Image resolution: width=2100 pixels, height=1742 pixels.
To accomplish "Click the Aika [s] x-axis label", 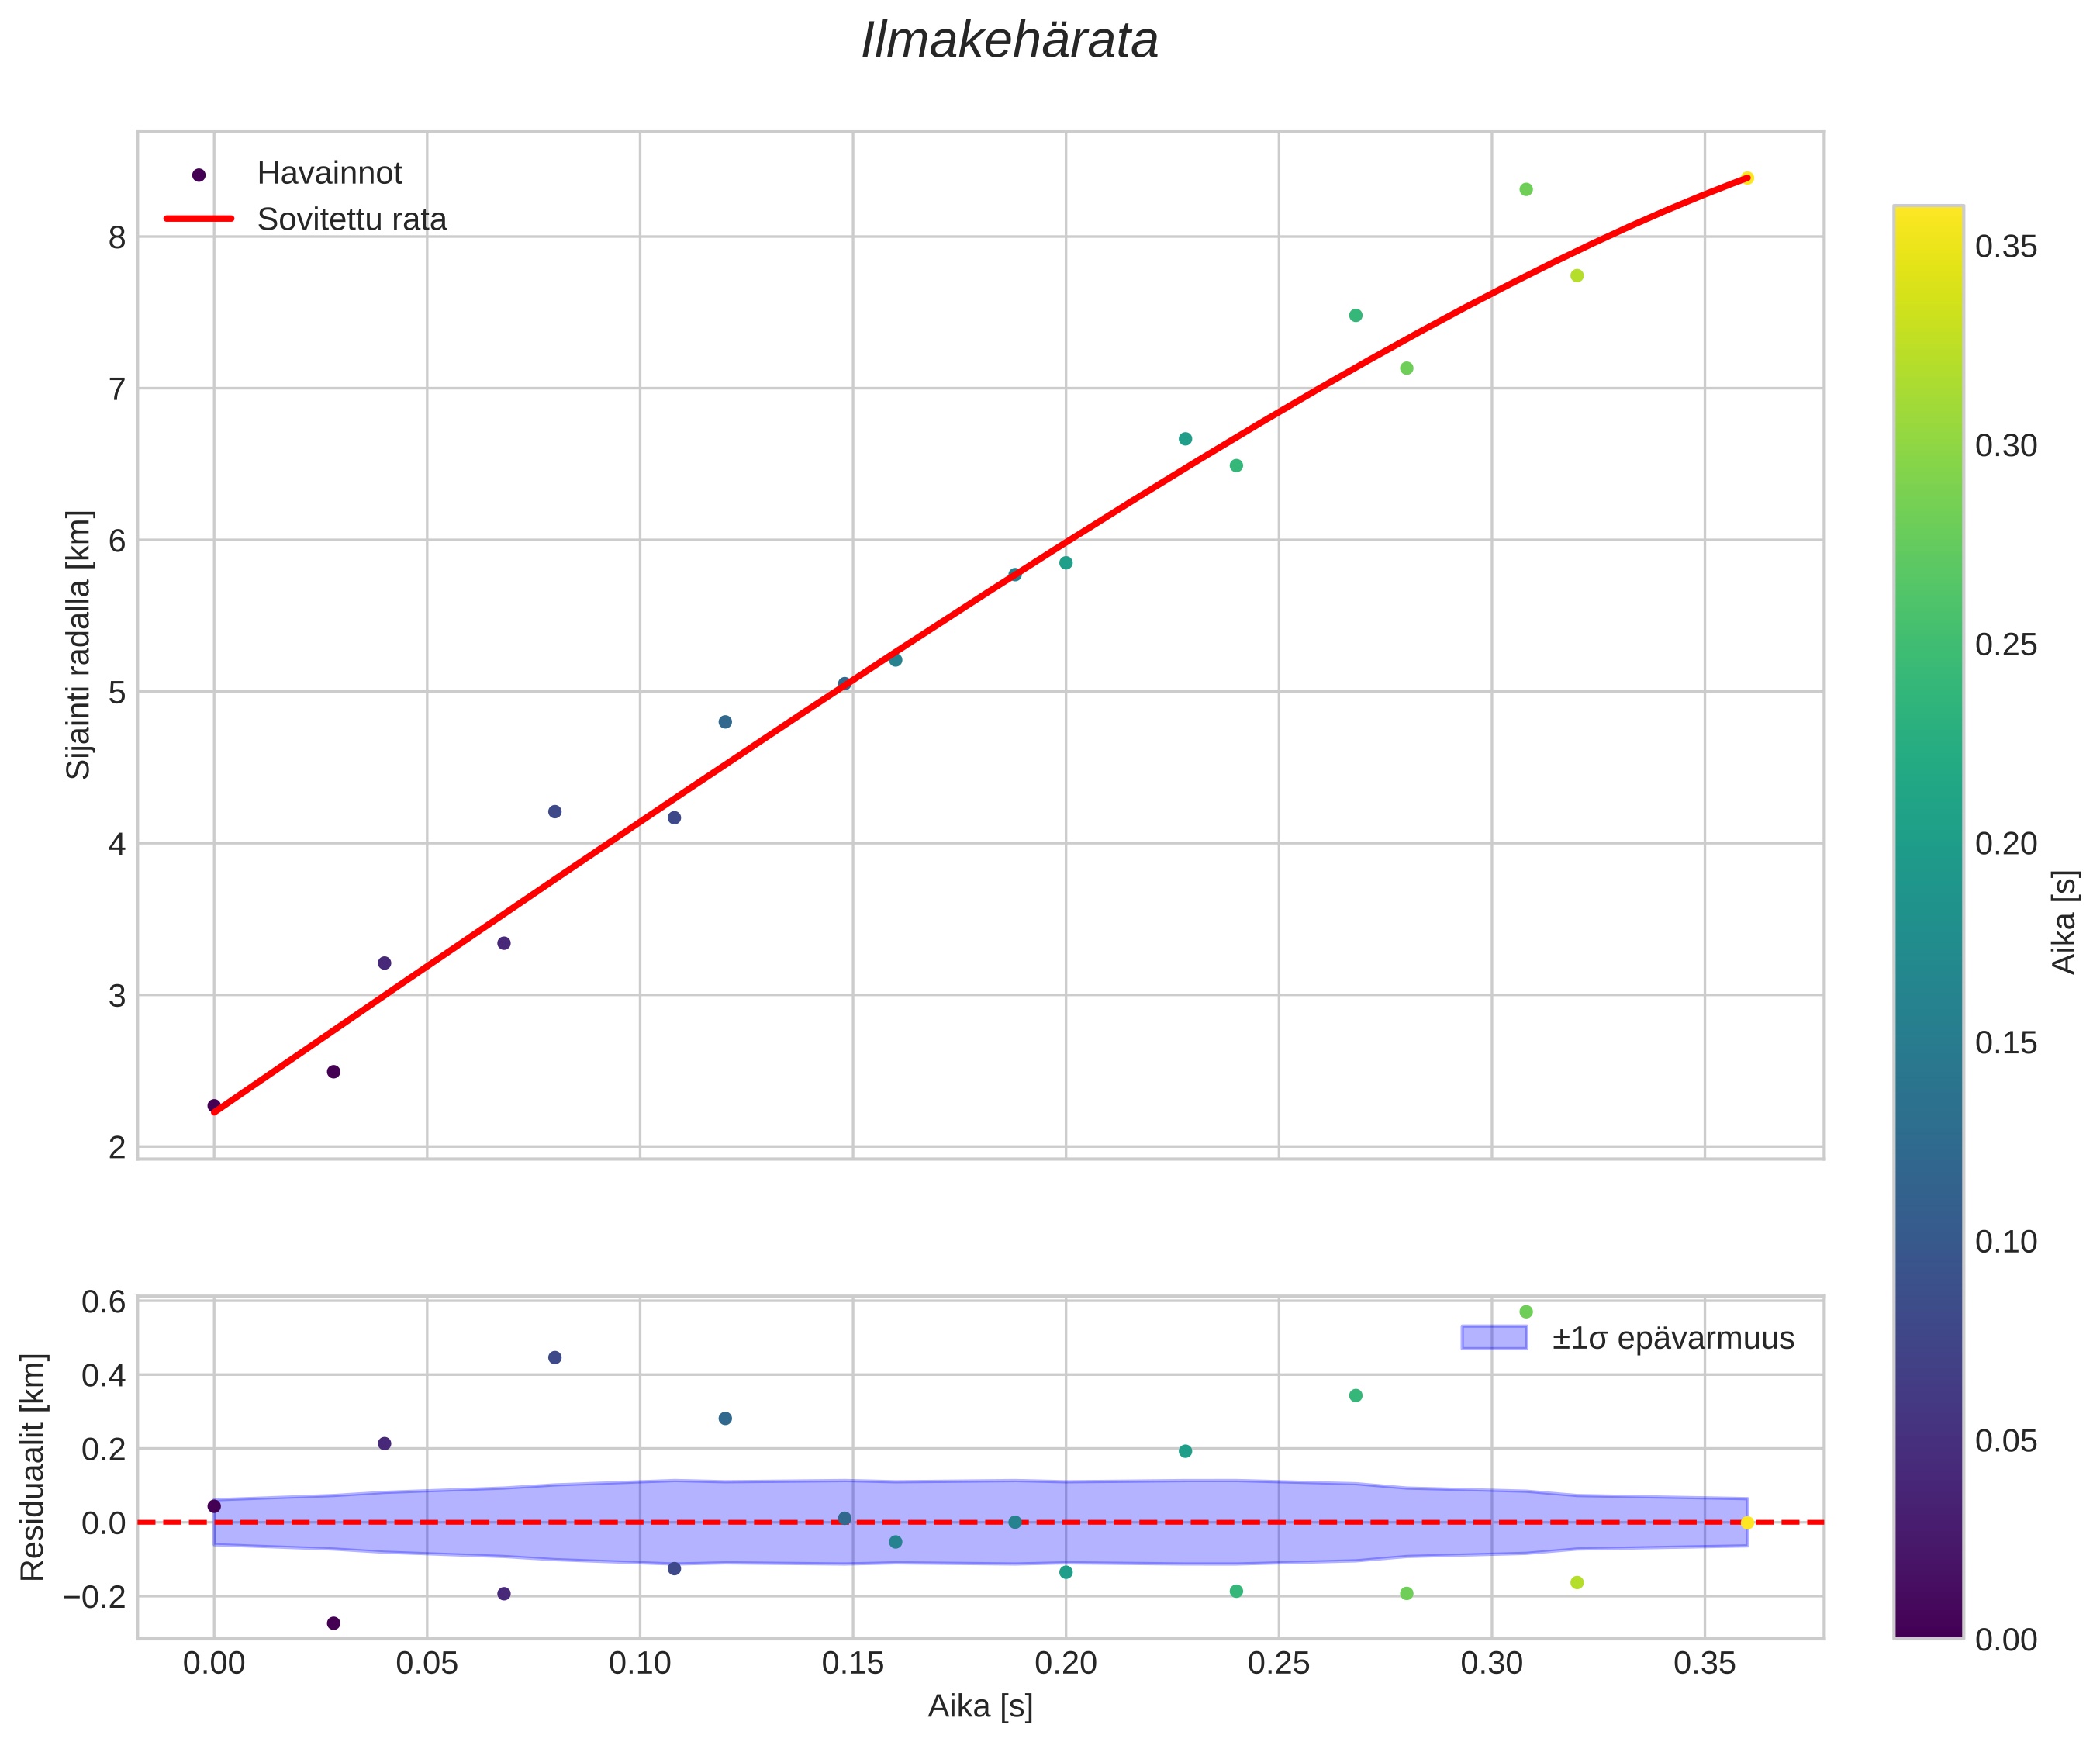I will 980,1706.
